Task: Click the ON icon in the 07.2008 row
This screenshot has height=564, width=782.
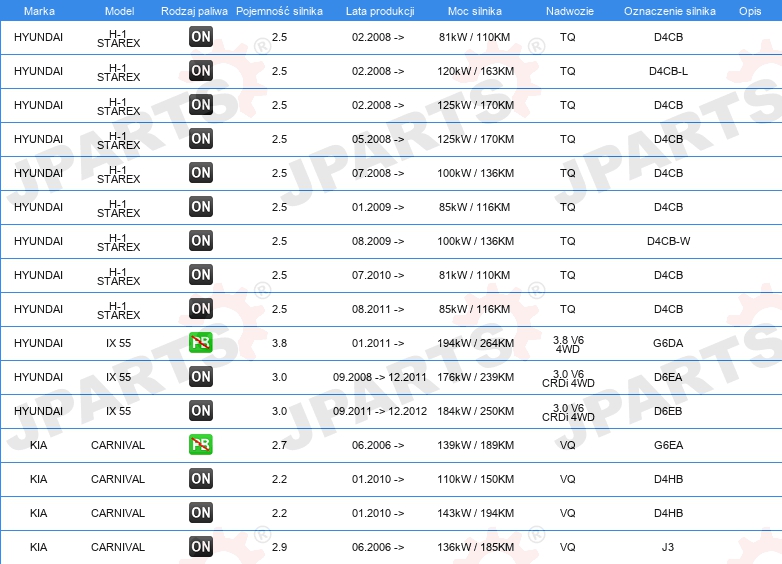Action: [201, 172]
